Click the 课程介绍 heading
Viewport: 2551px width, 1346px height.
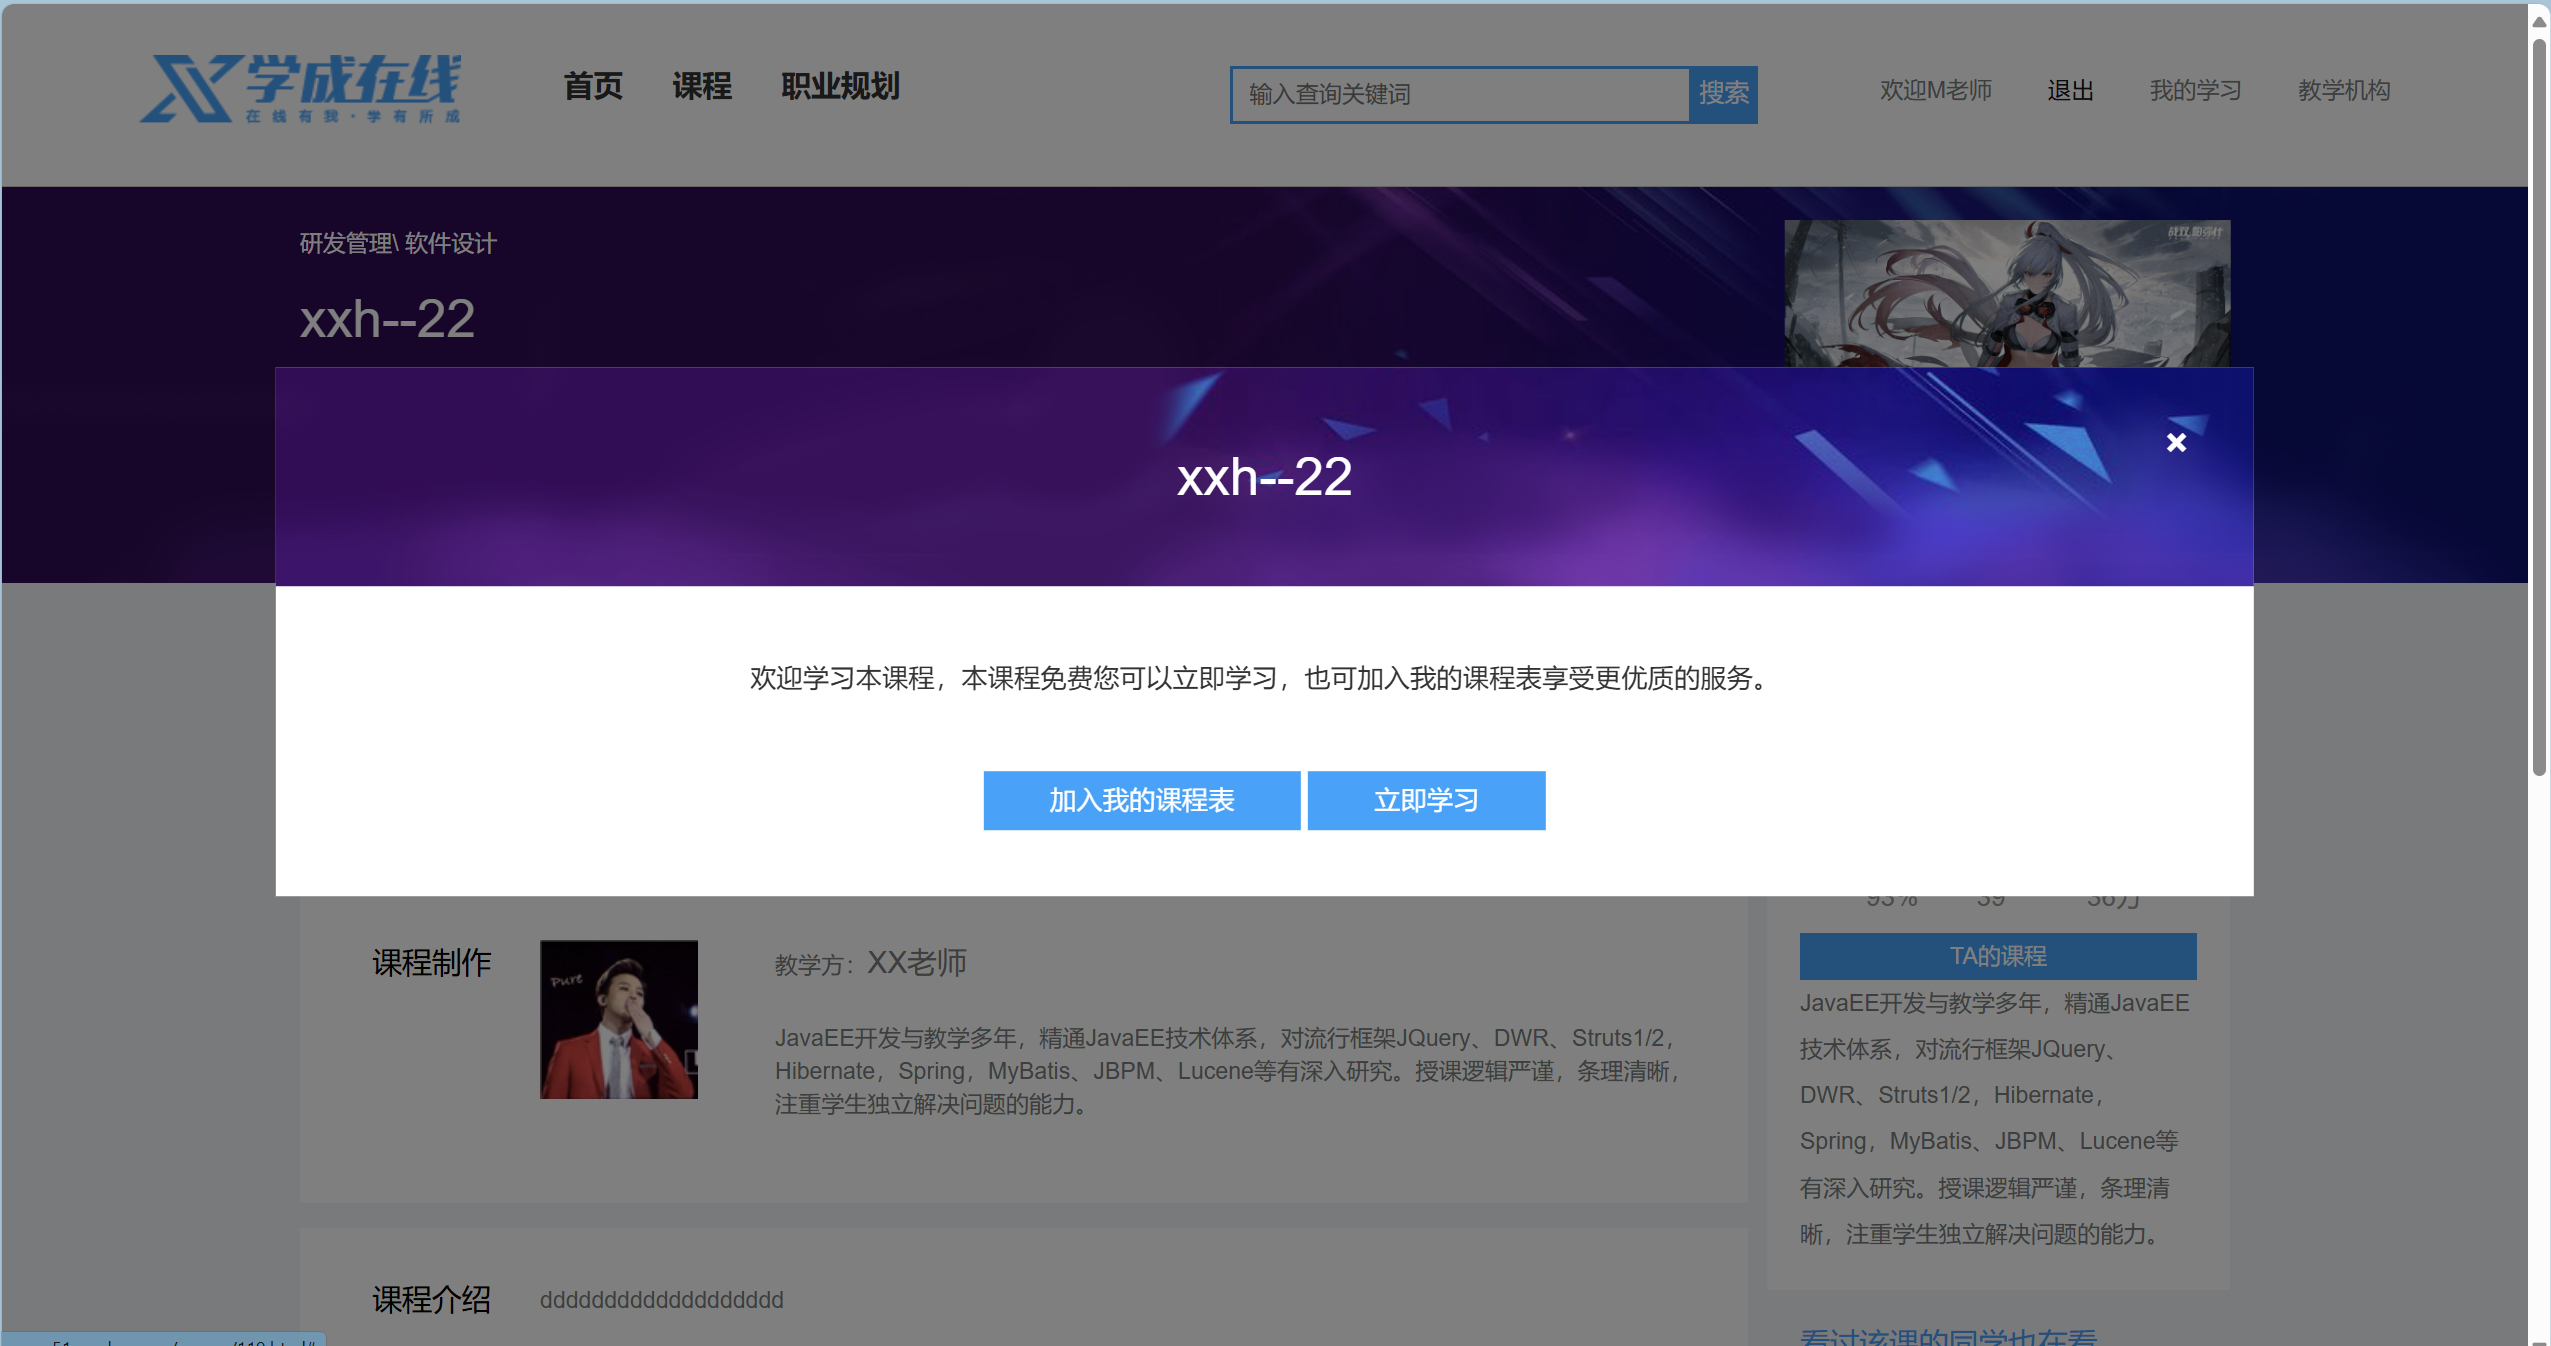coord(431,1299)
